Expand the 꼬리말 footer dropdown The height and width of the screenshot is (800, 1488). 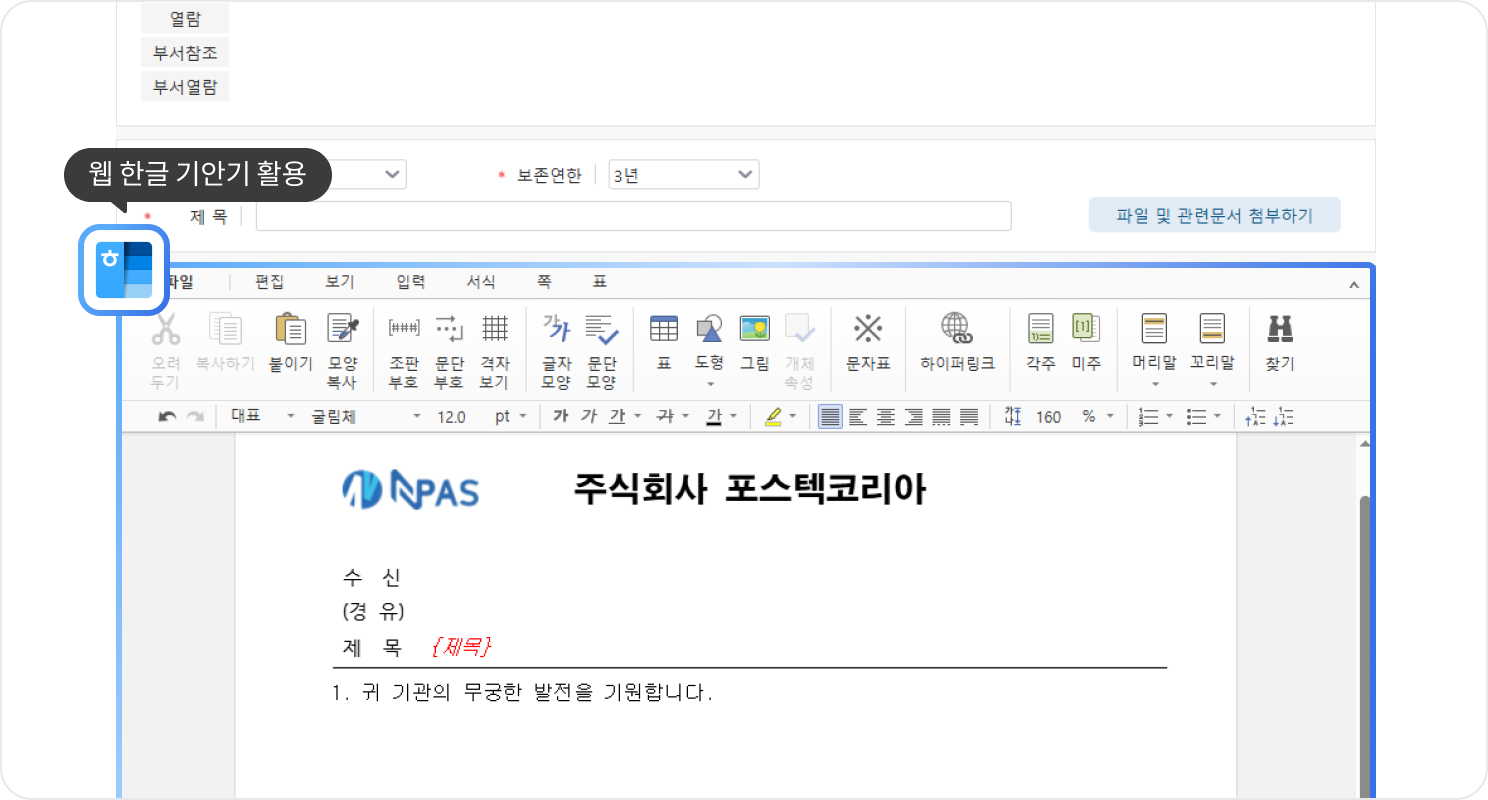pyautogui.click(x=1212, y=384)
